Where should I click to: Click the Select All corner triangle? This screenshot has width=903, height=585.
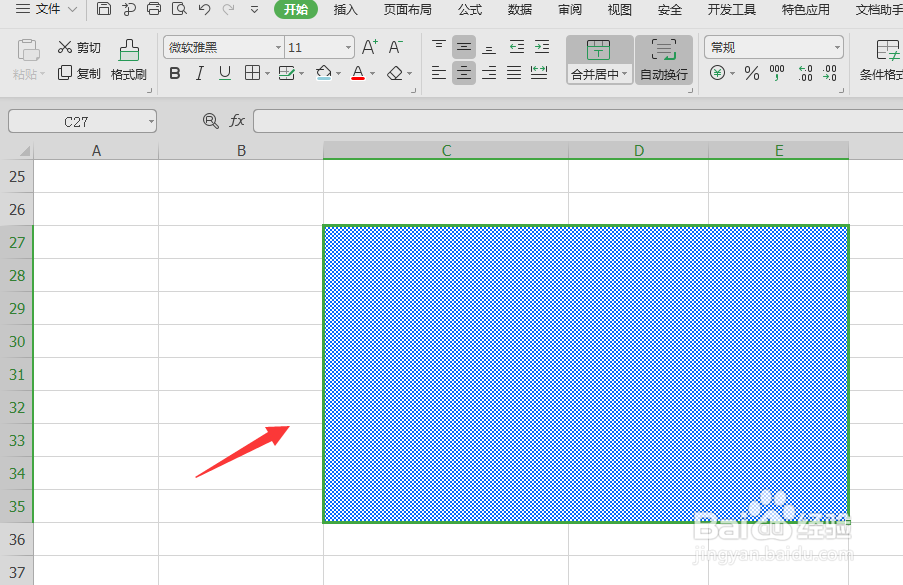pyautogui.click(x=24, y=151)
